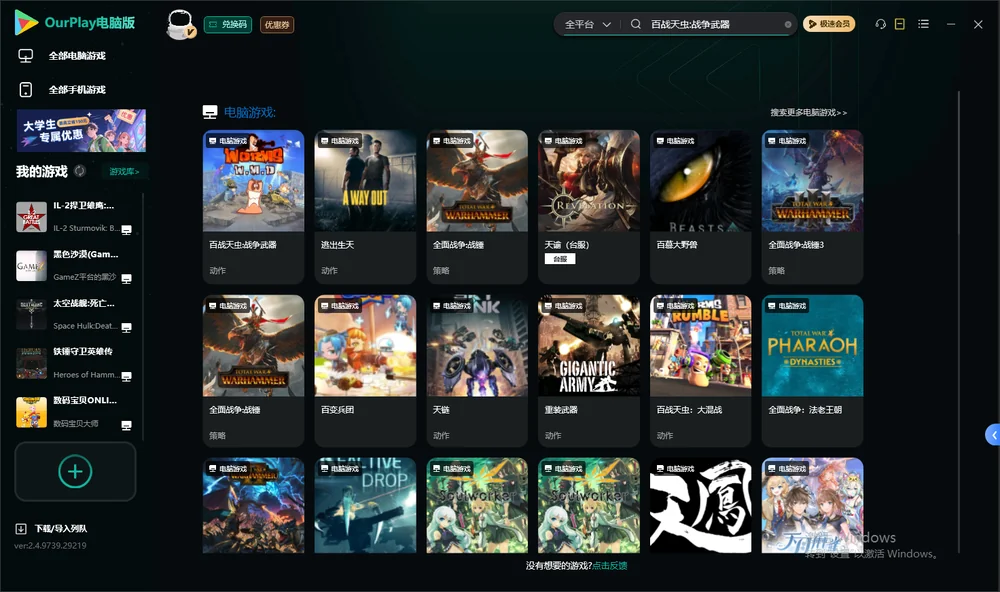Expand the side panel arrow on the right edge
The image size is (1000, 592).
point(992,435)
